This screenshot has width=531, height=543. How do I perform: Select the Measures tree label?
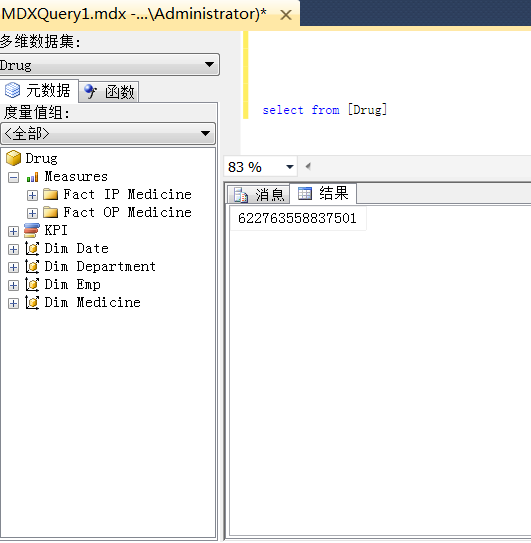pyautogui.click(x=76, y=177)
